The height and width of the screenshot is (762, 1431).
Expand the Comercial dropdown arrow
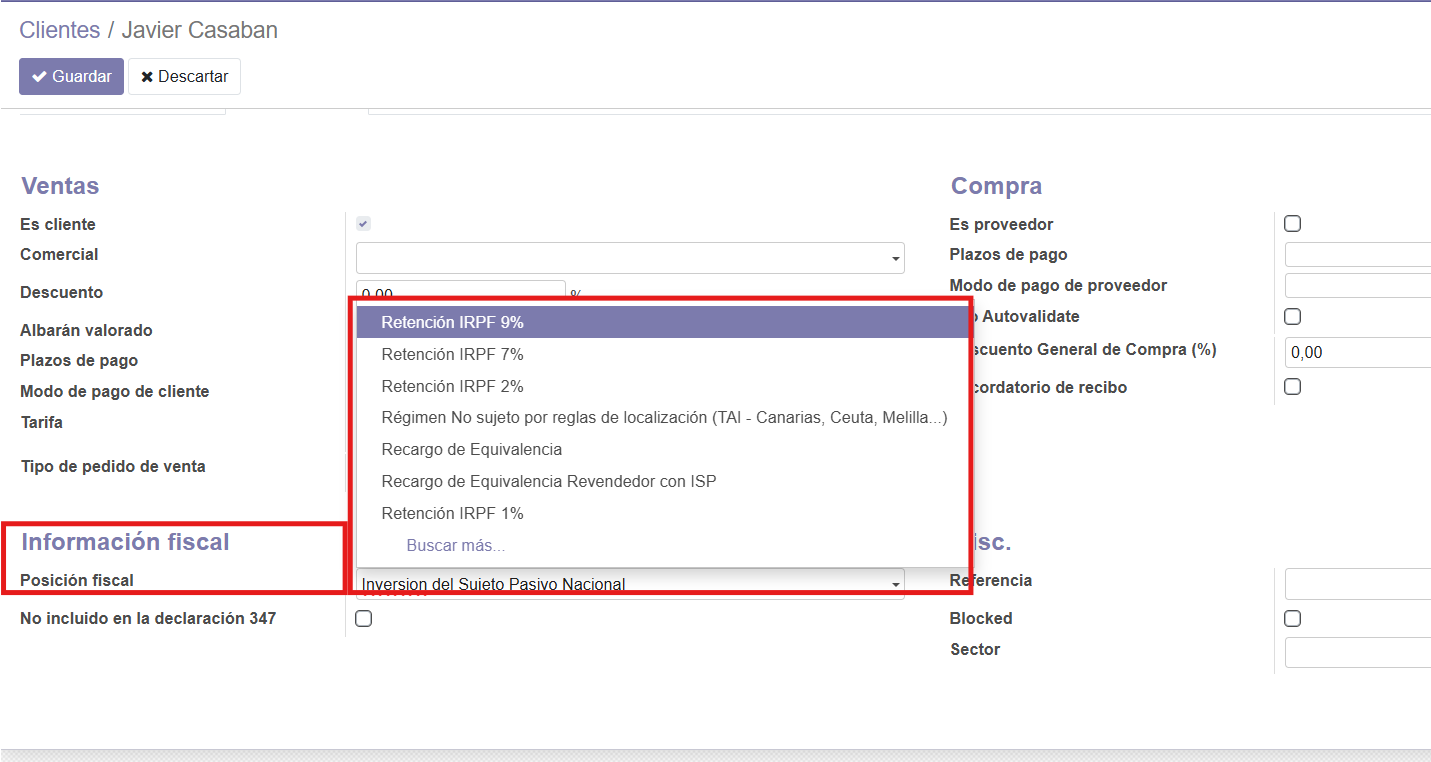click(895, 259)
